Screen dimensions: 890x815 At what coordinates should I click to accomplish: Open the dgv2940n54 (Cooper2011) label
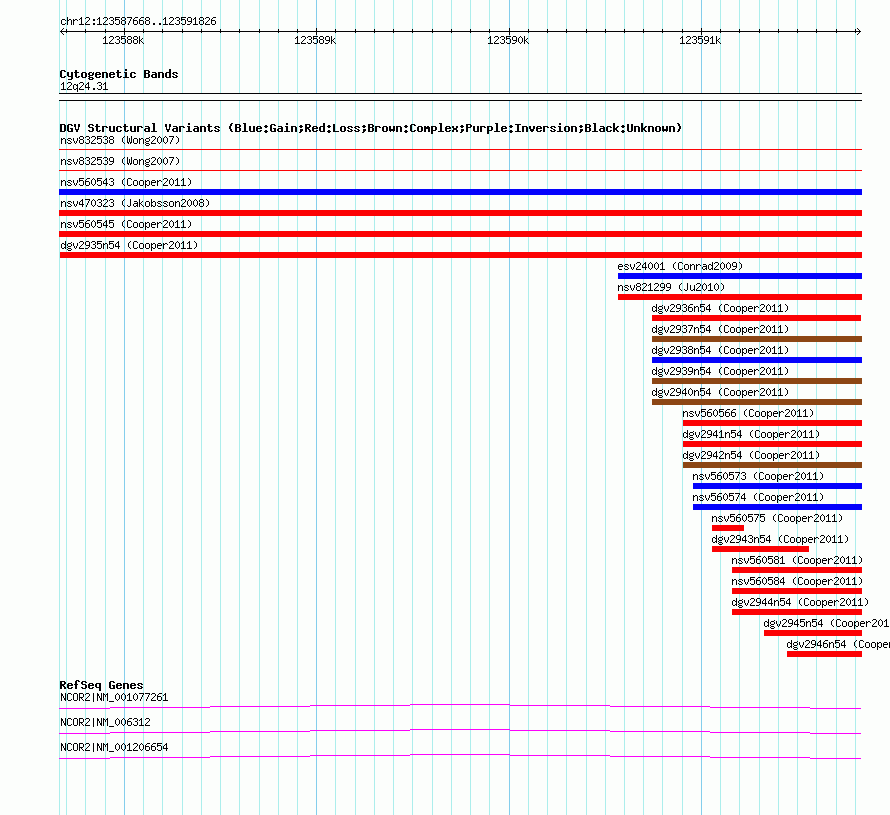tap(720, 392)
